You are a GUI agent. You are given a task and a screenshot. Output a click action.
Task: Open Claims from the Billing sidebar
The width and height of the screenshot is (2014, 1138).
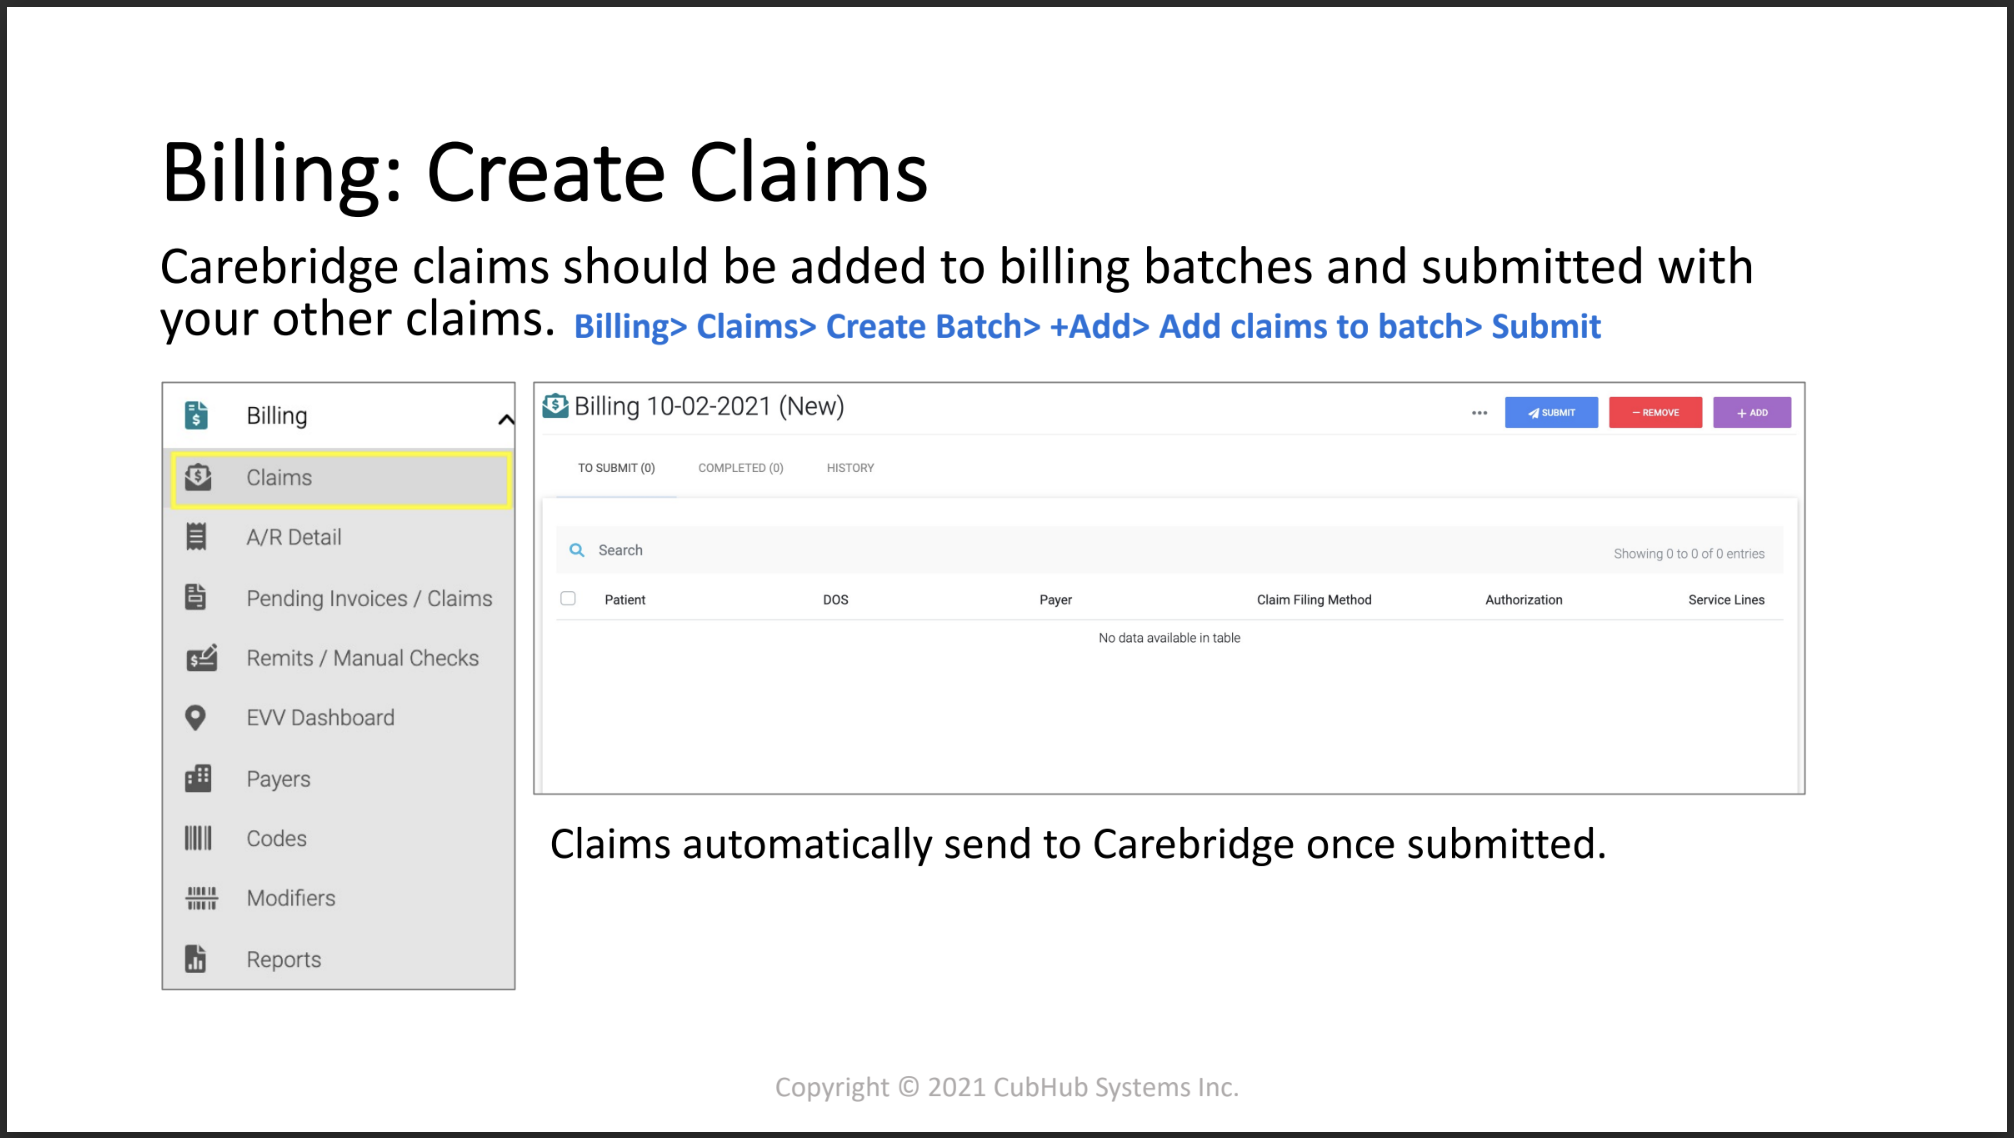(341, 479)
